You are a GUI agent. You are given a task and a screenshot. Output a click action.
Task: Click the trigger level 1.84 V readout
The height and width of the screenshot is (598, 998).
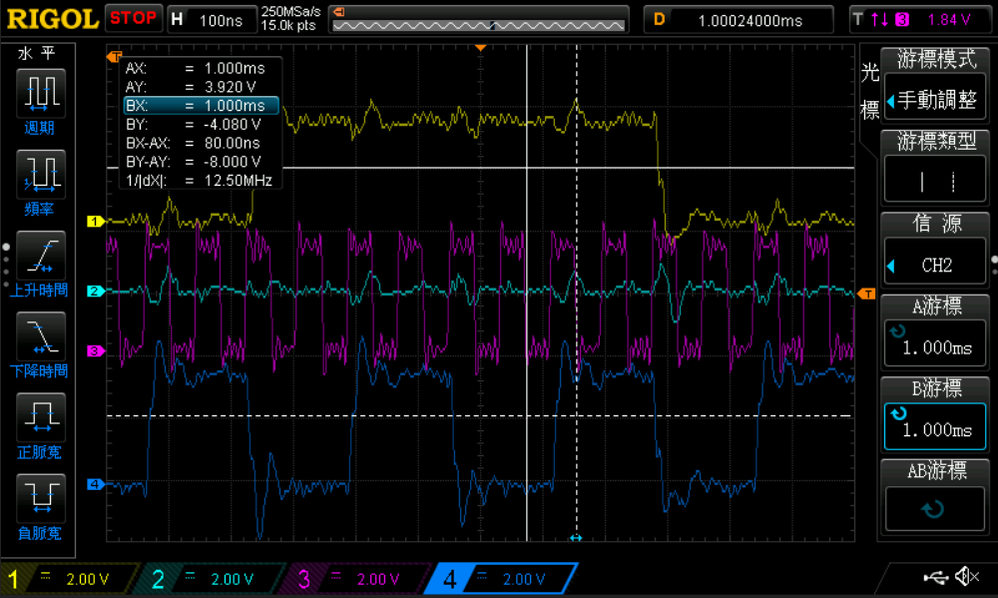[948, 20]
